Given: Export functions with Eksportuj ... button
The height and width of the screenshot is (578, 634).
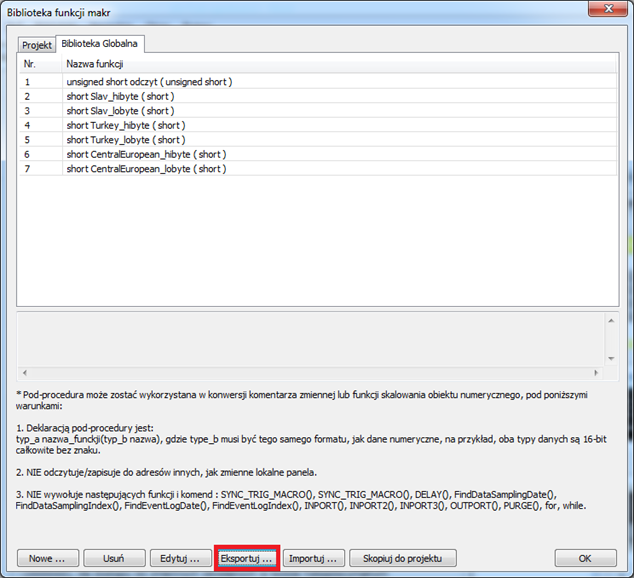Looking at the screenshot, I should pos(247,558).
